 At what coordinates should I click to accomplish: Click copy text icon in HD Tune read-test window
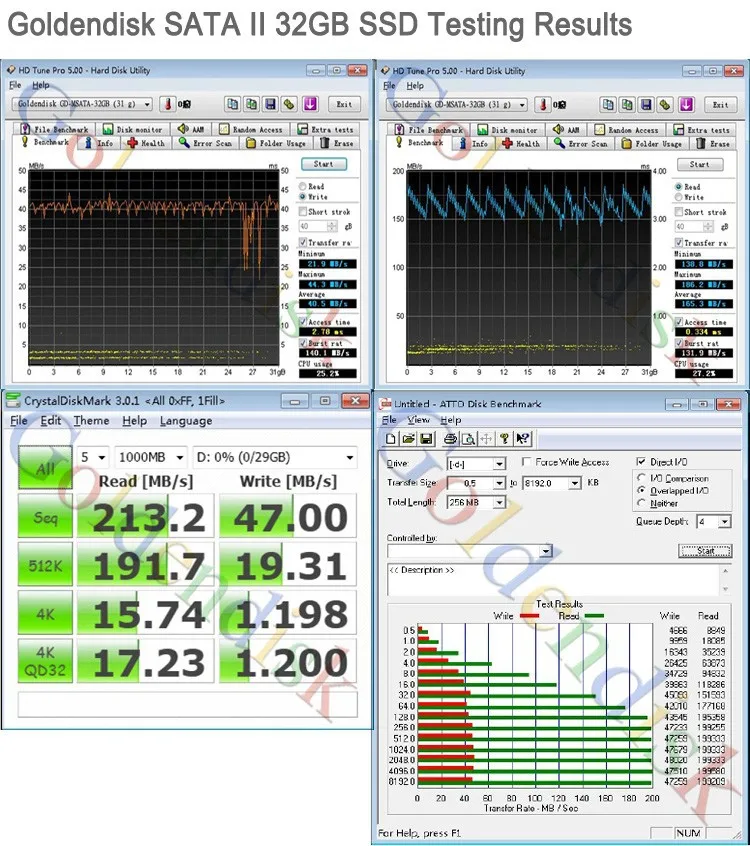[608, 104]
